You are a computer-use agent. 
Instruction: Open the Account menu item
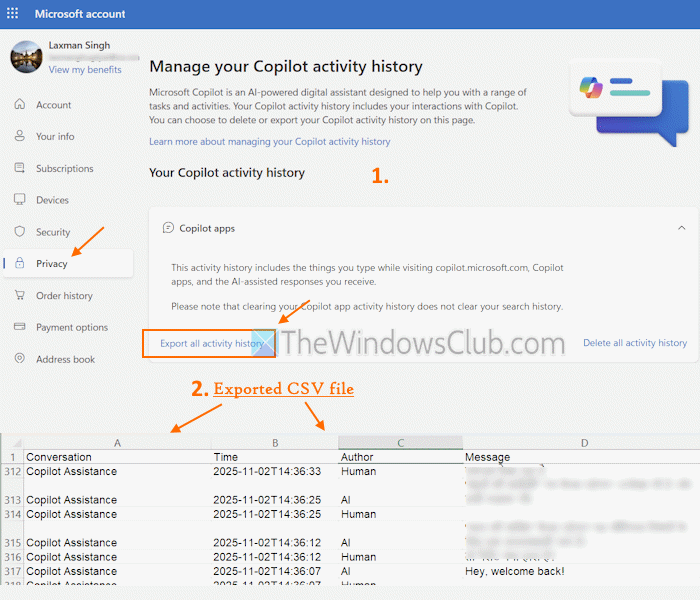[54, 105]
